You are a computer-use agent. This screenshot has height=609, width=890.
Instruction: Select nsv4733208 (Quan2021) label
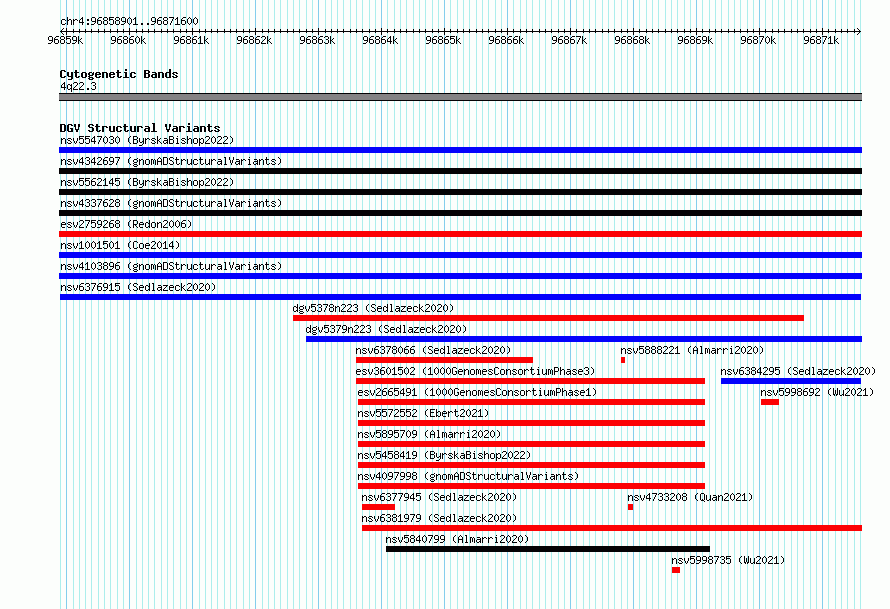pos(690,497)
